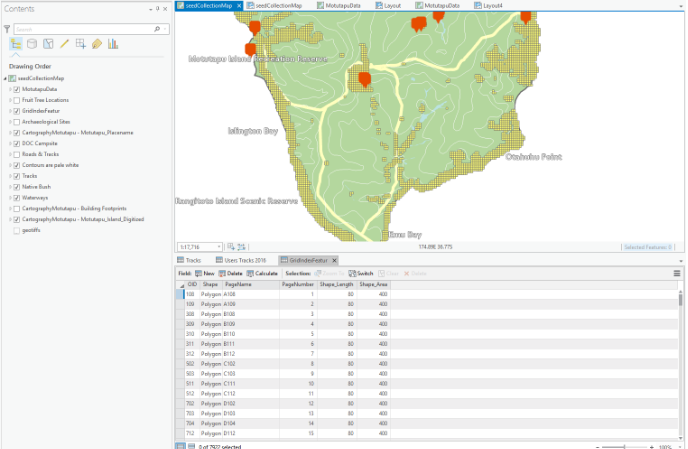
Task: Open List By Selection view icon
Action: click(x=48, y=44)
